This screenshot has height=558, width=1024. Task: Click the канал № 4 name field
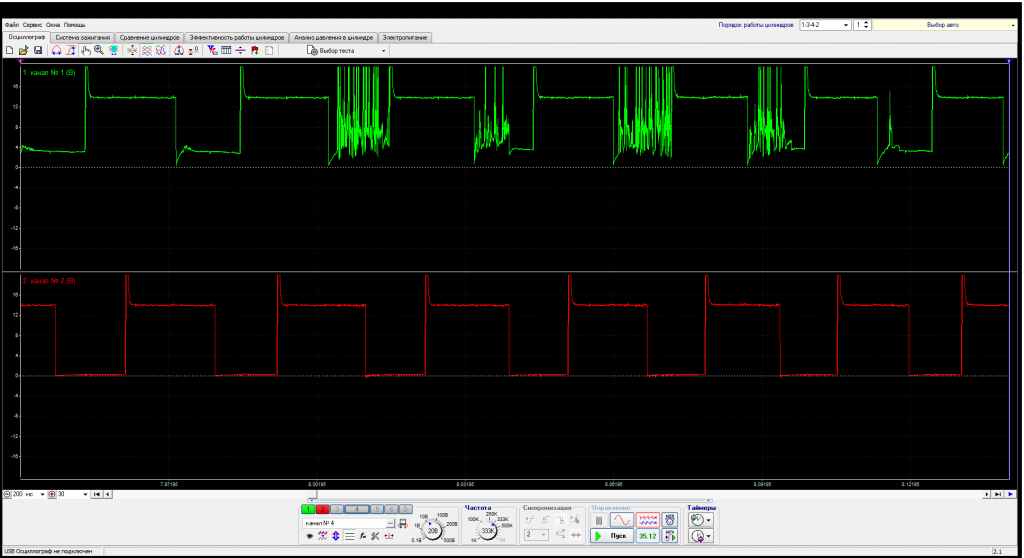(344, 523)
